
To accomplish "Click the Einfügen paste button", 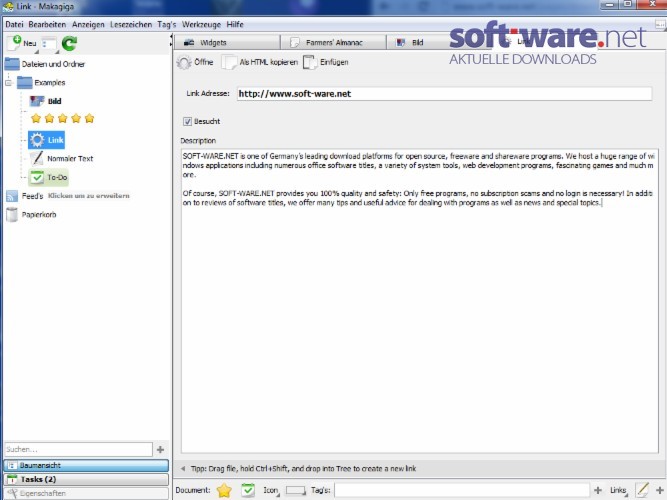I will 326,62.
